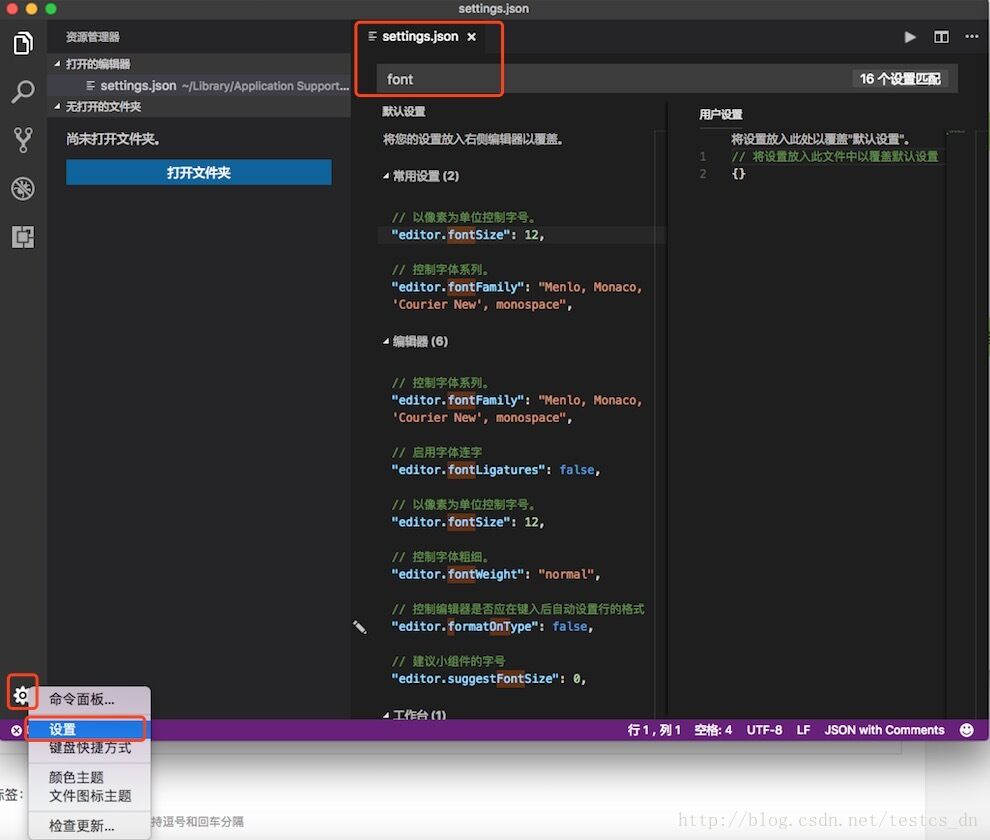Open the Search view icon
990x840 pixels.
coord(22,92)
